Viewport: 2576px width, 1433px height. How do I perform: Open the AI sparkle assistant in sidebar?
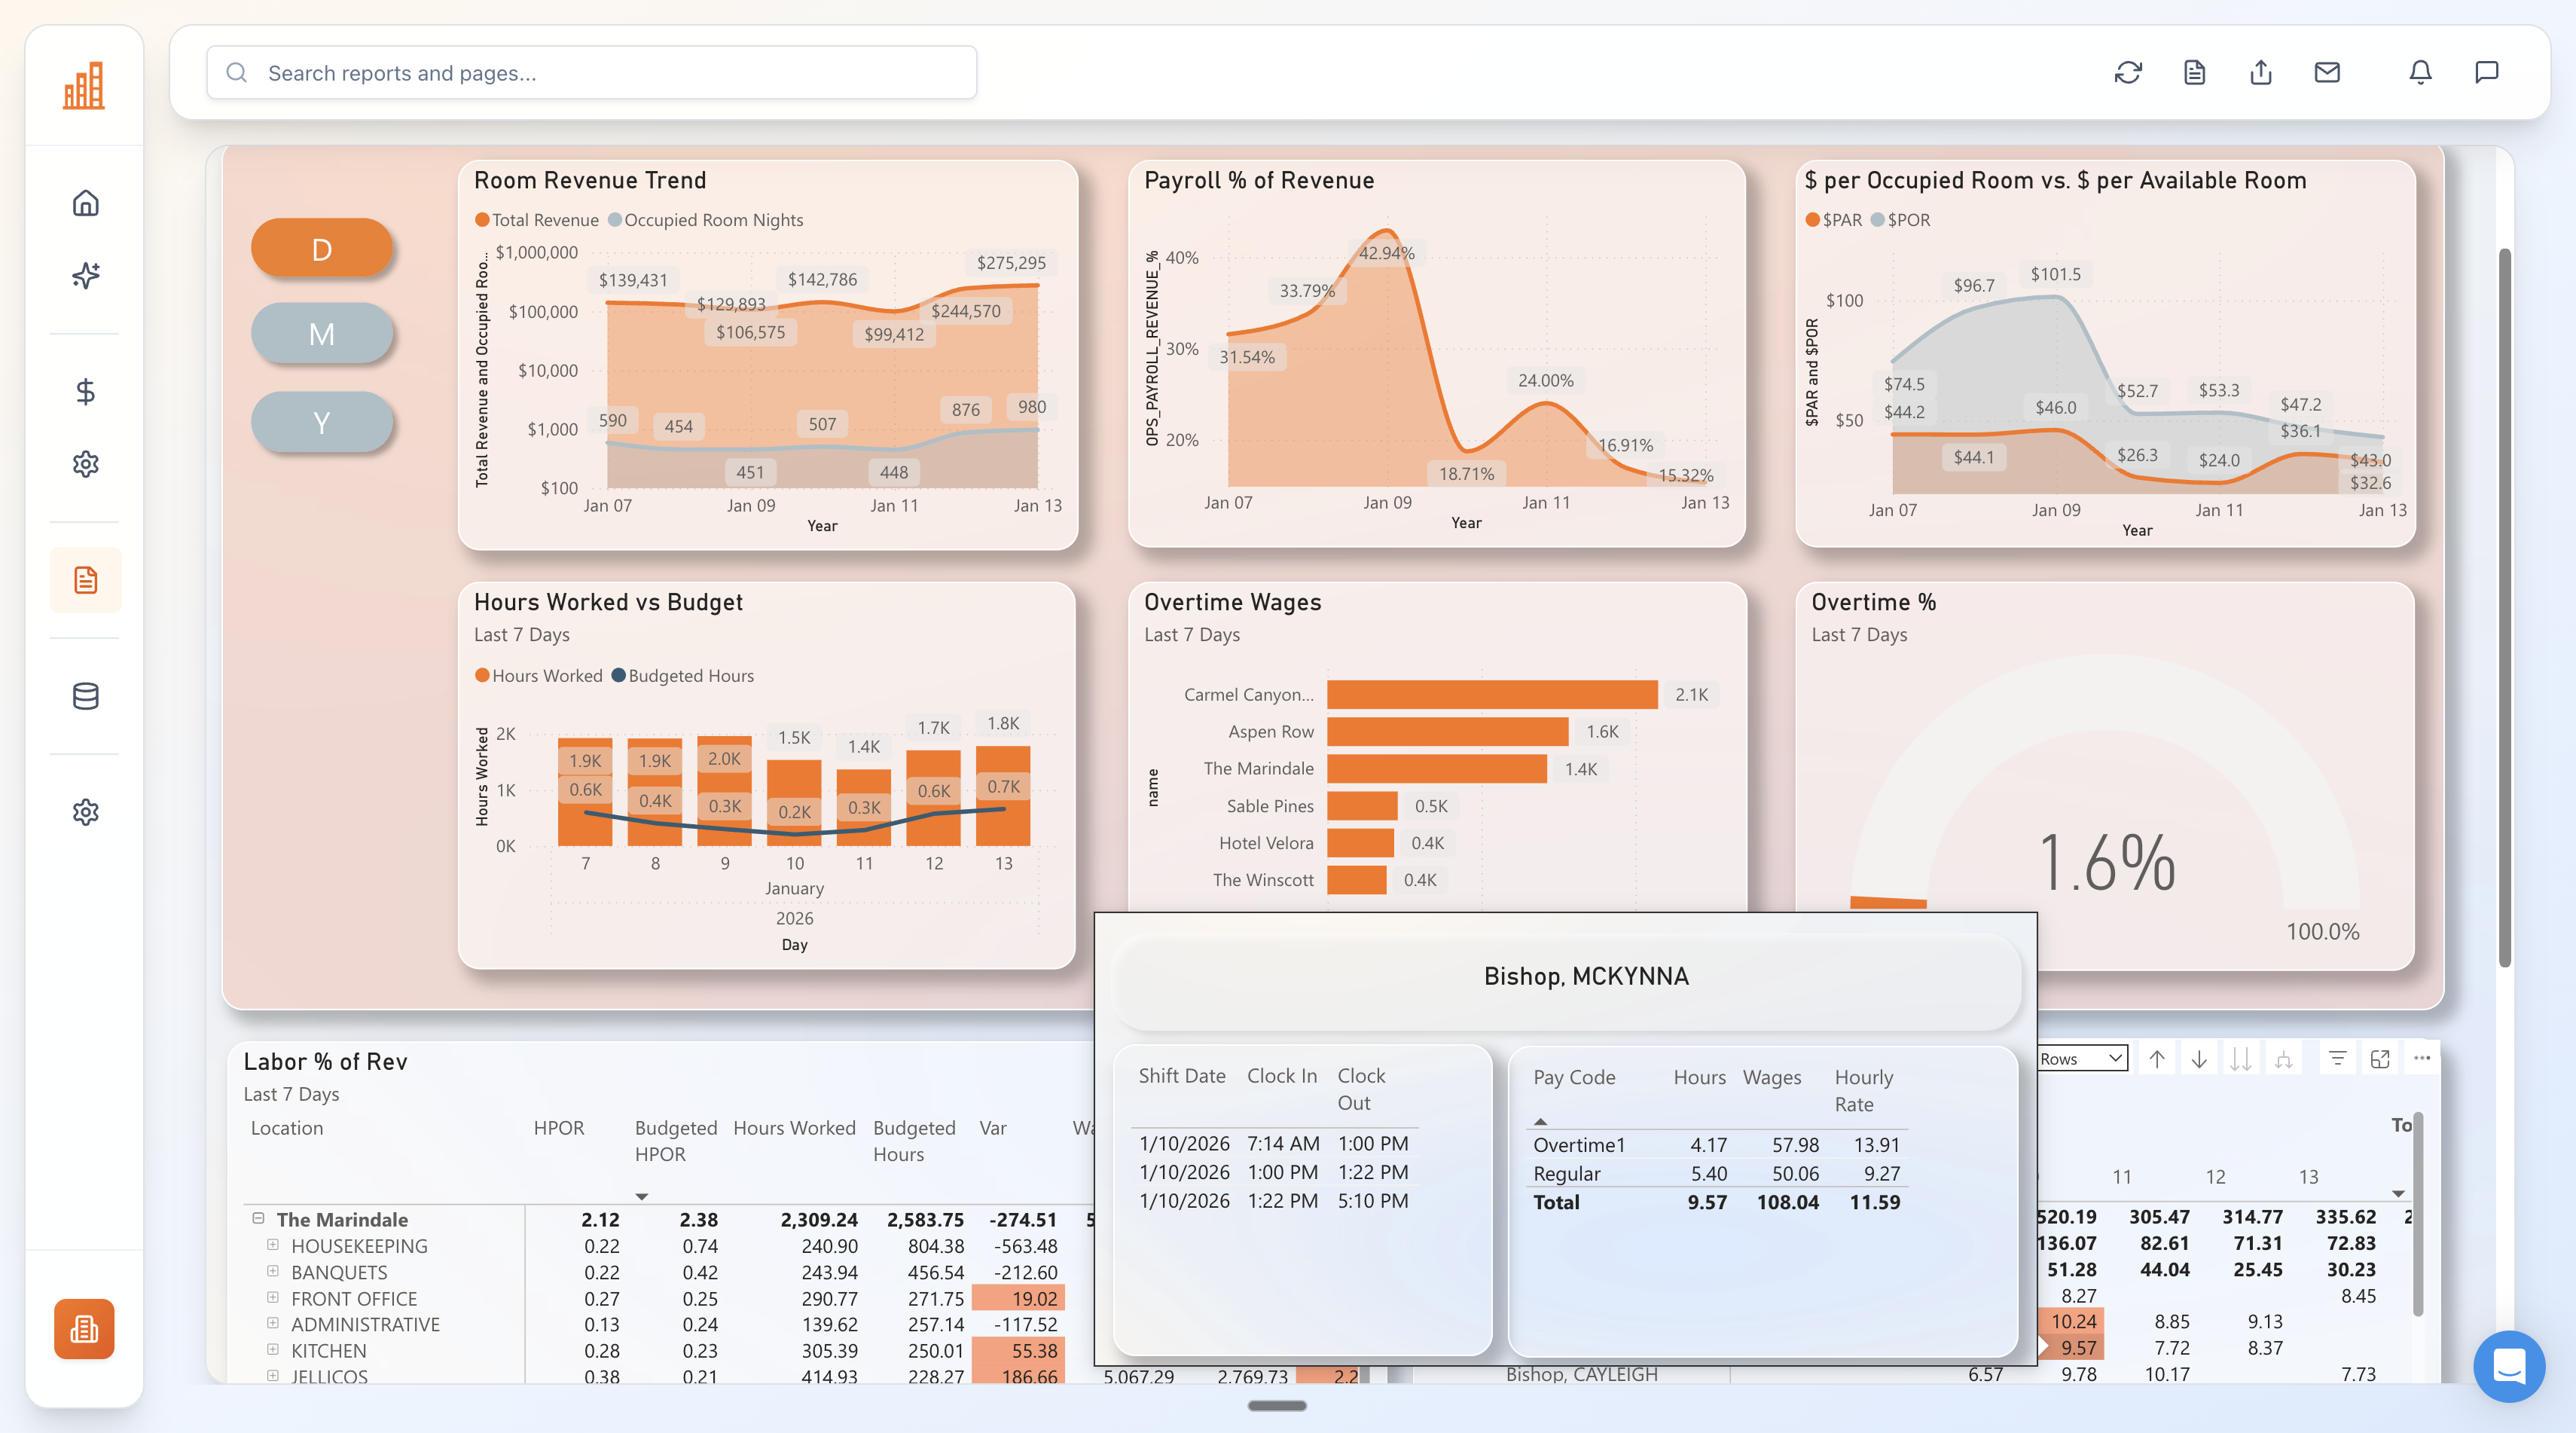pyautogui.click(x=86, y=275)
